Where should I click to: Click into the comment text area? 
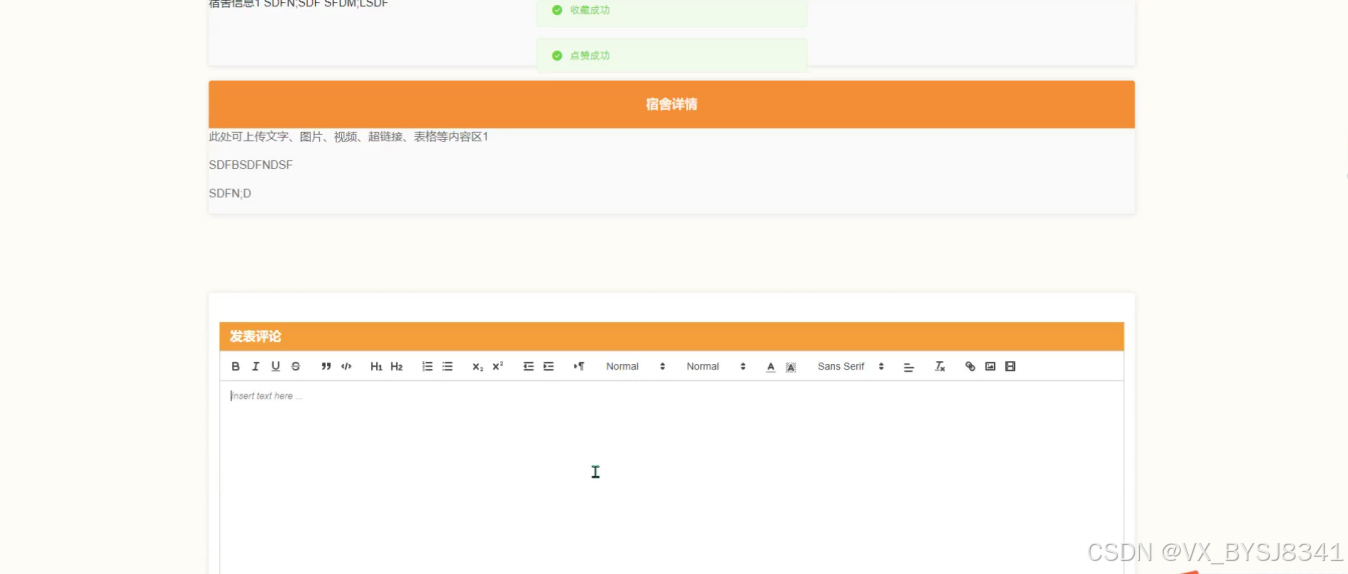[671, 477]
